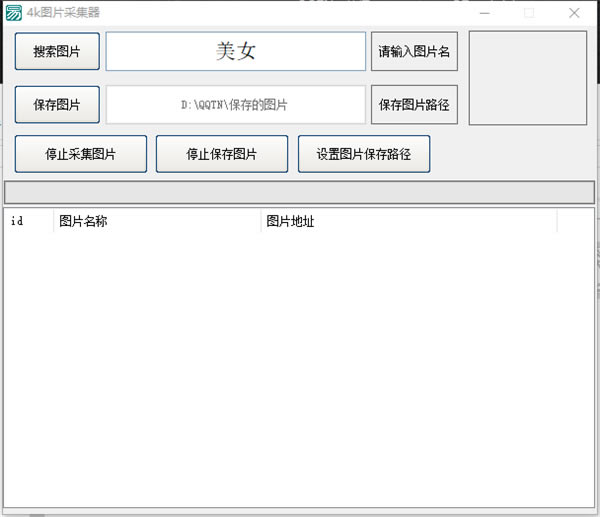Viewport: 600px width, 517px height.
Task: Maximize the 4k图片采集器 window
Action: click(x=529, y=13)
